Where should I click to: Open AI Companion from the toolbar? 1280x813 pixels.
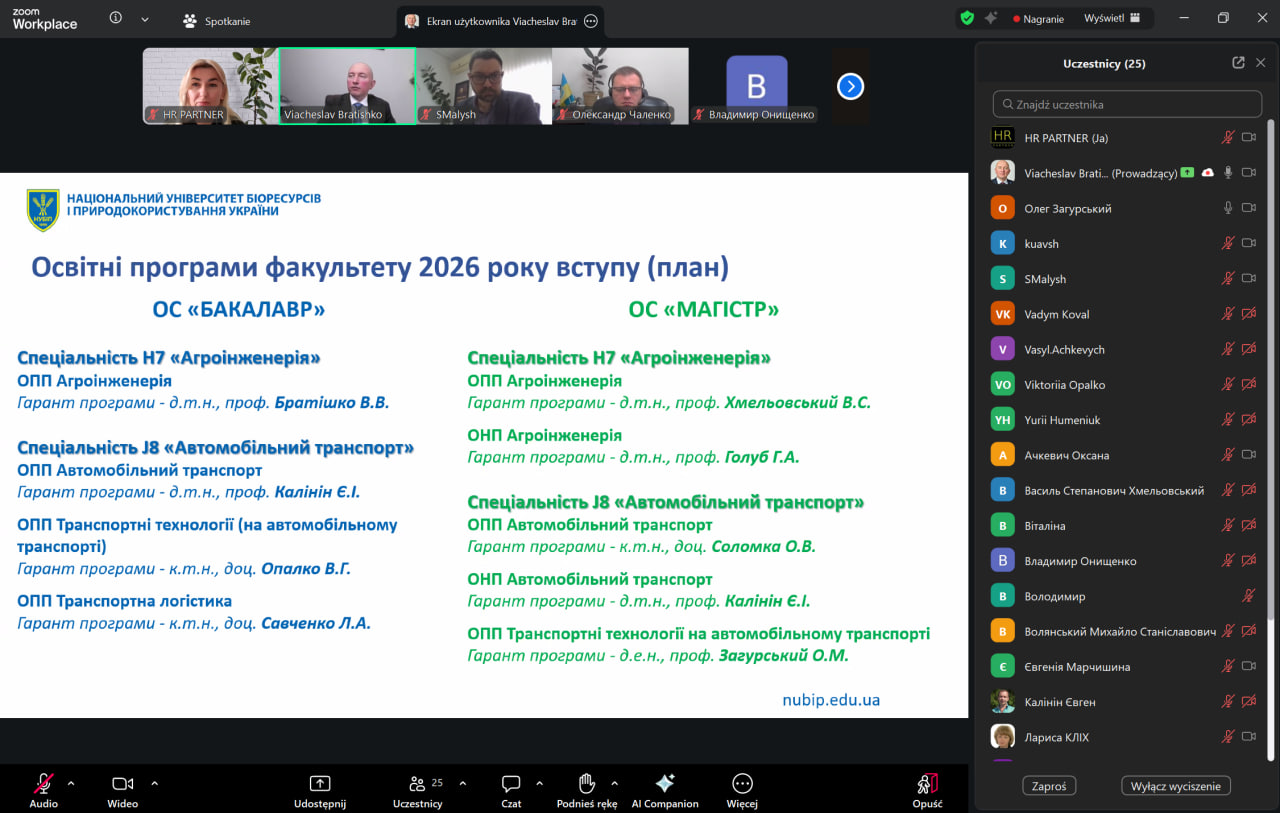(665, 784)
